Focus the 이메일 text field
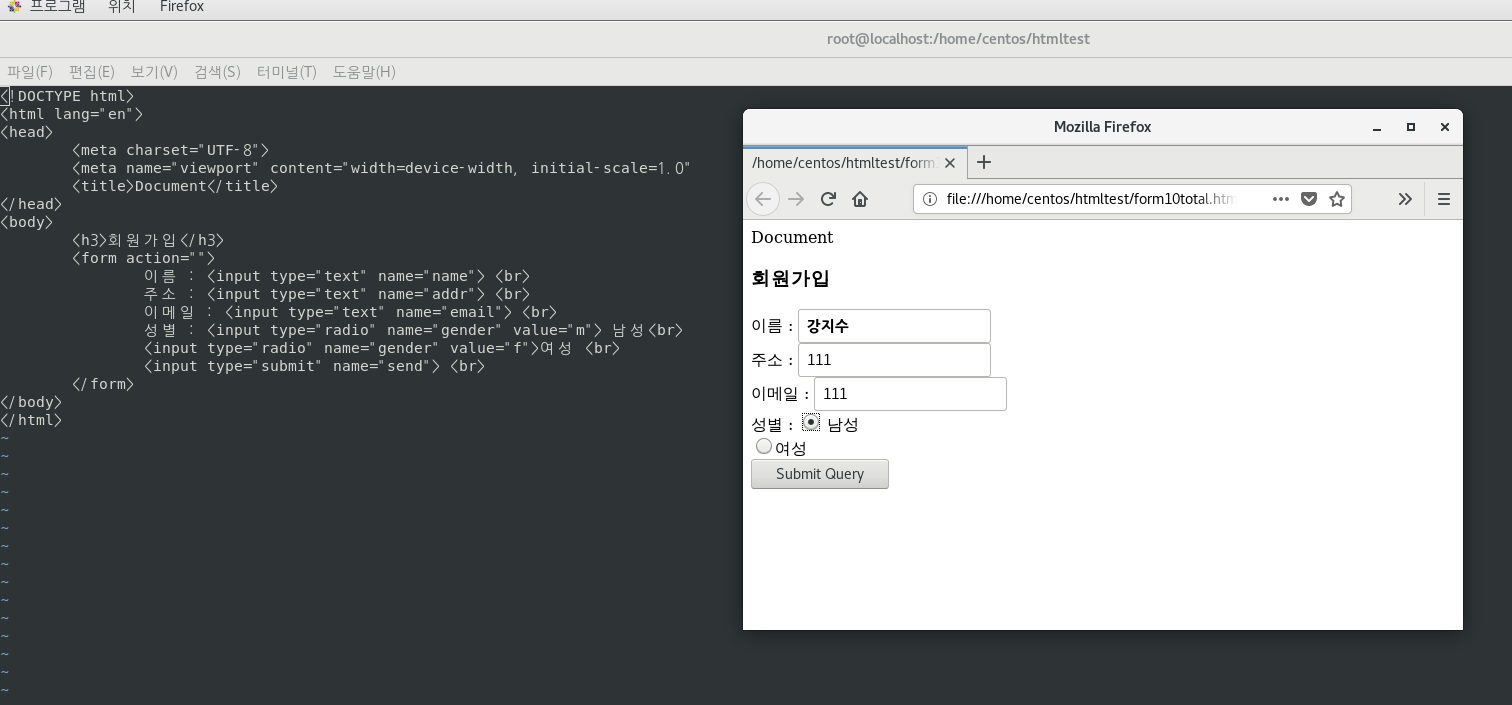1512x705 pixels. click(910, 394)
